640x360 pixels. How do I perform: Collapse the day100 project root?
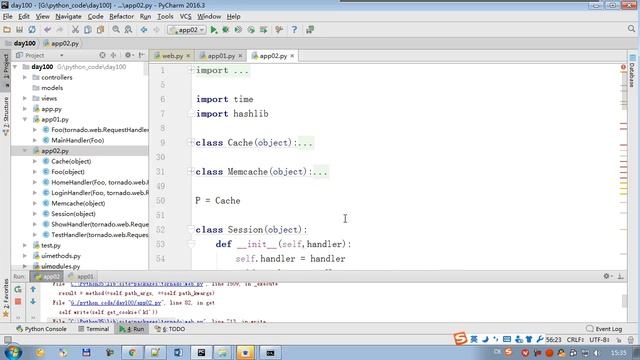(16, 67)
